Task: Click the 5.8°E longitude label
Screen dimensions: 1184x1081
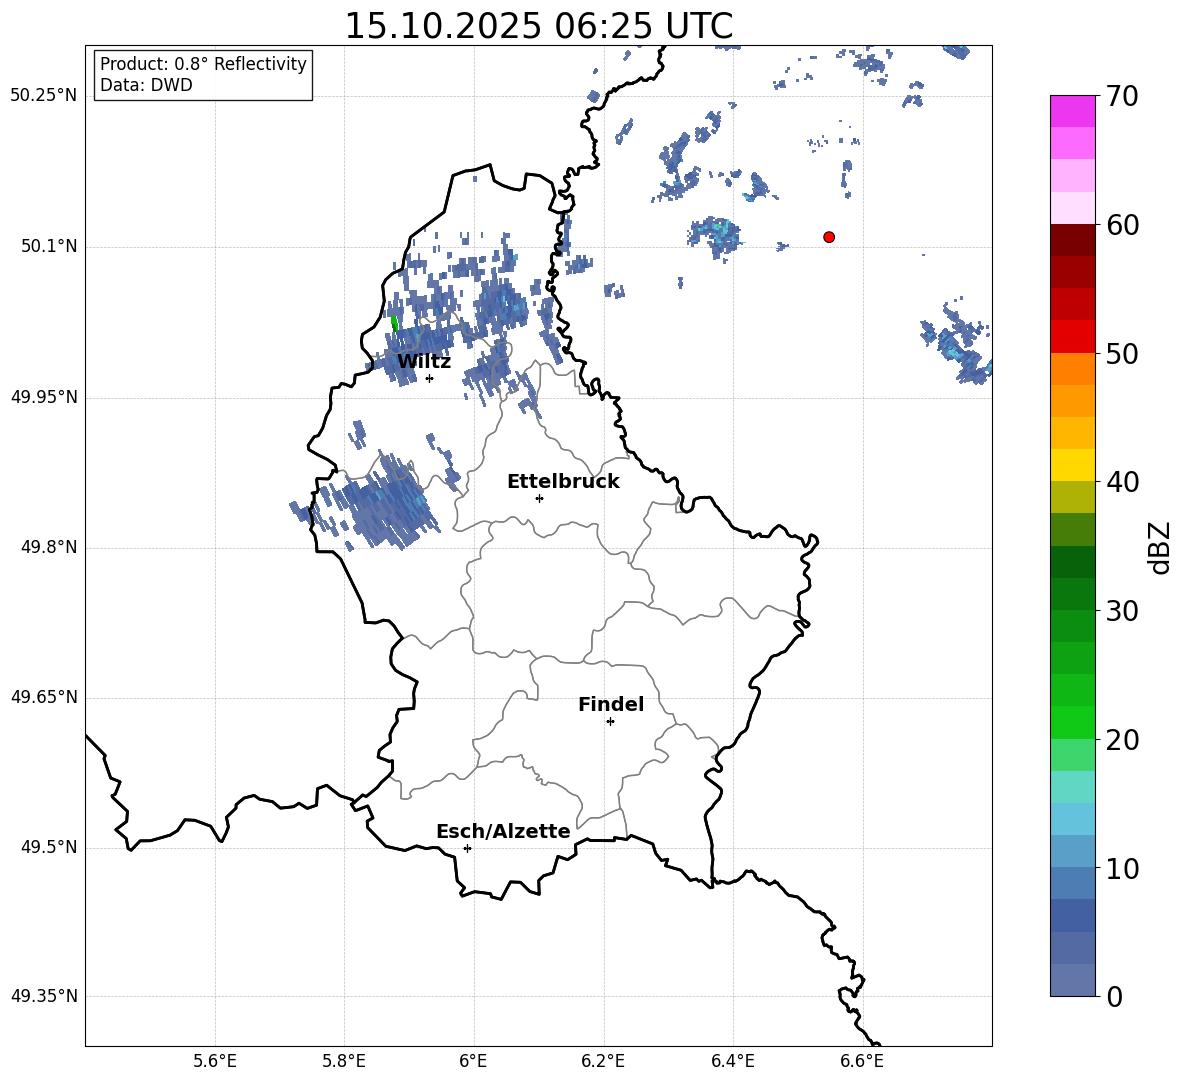Action: coord(344,1061)
